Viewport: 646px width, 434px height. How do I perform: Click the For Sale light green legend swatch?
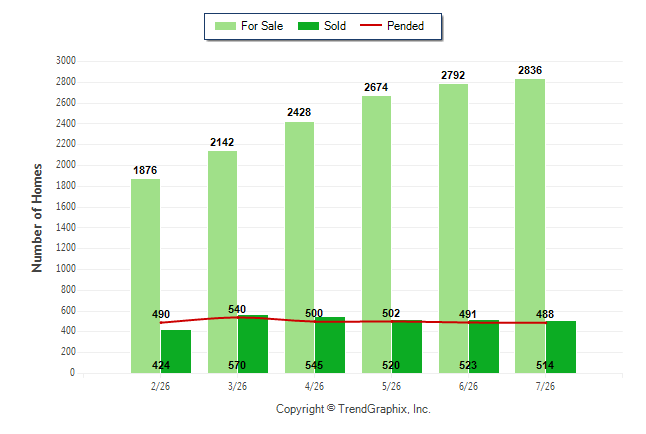point(225,26)
